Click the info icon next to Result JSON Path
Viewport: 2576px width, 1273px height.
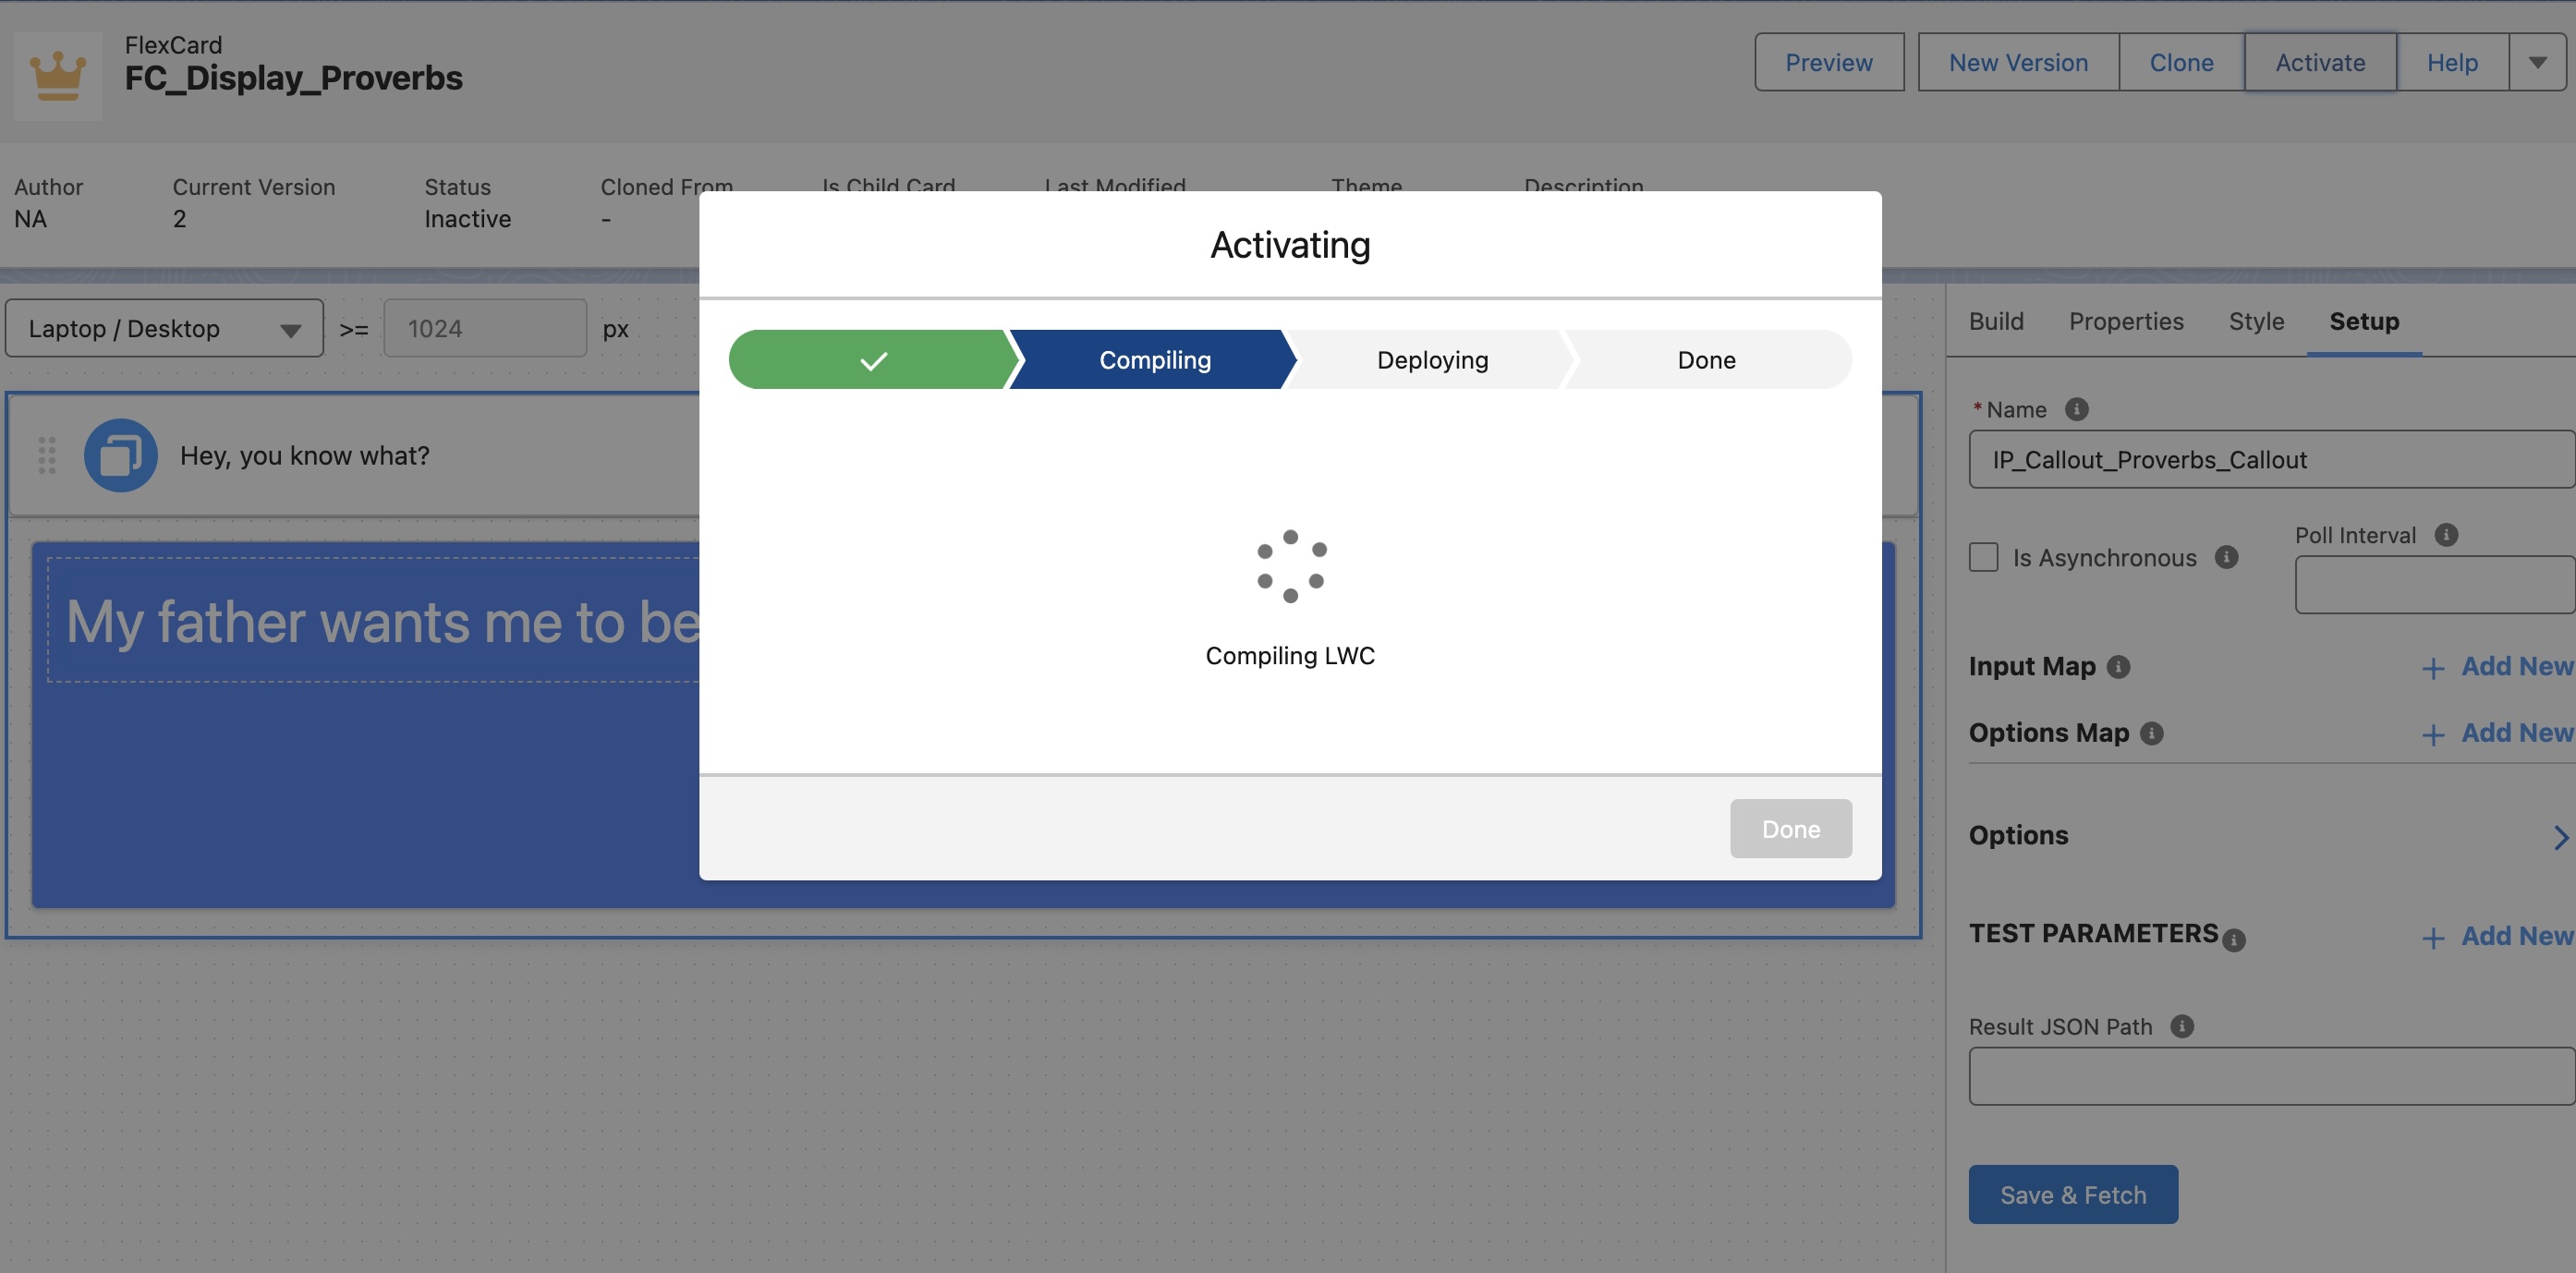point(2182,1026)
